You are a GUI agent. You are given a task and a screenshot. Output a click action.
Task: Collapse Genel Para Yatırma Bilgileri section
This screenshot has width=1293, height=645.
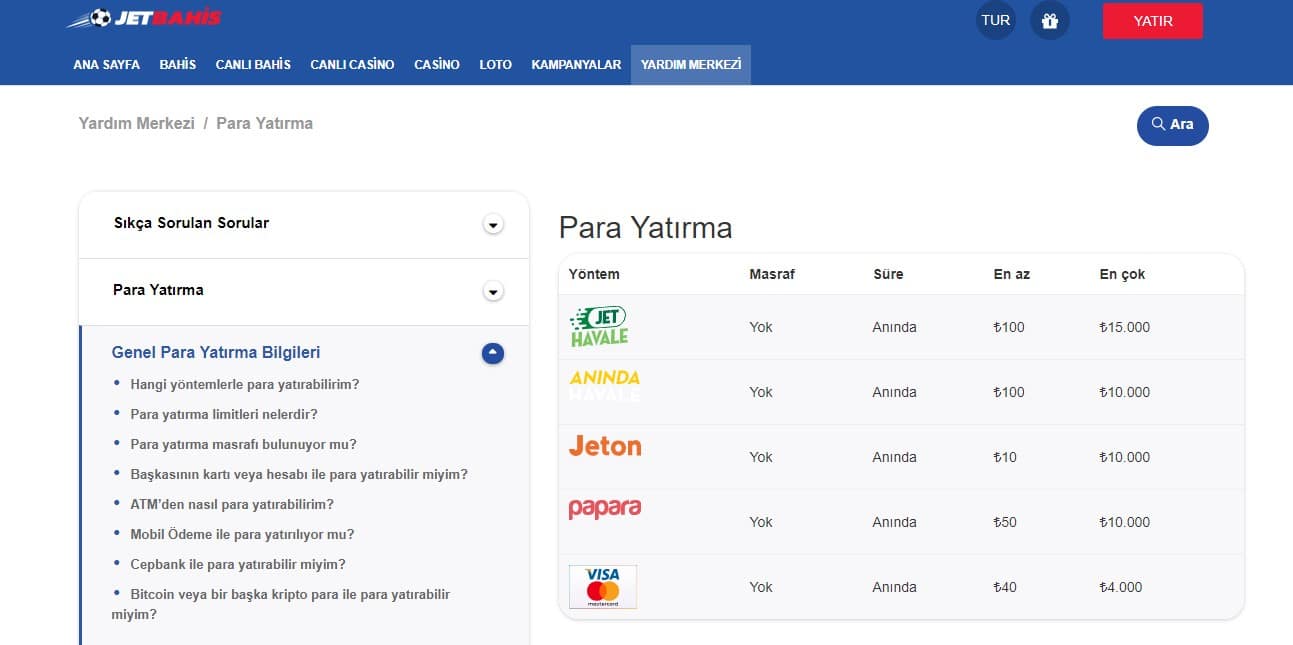(x=492, y=353)
